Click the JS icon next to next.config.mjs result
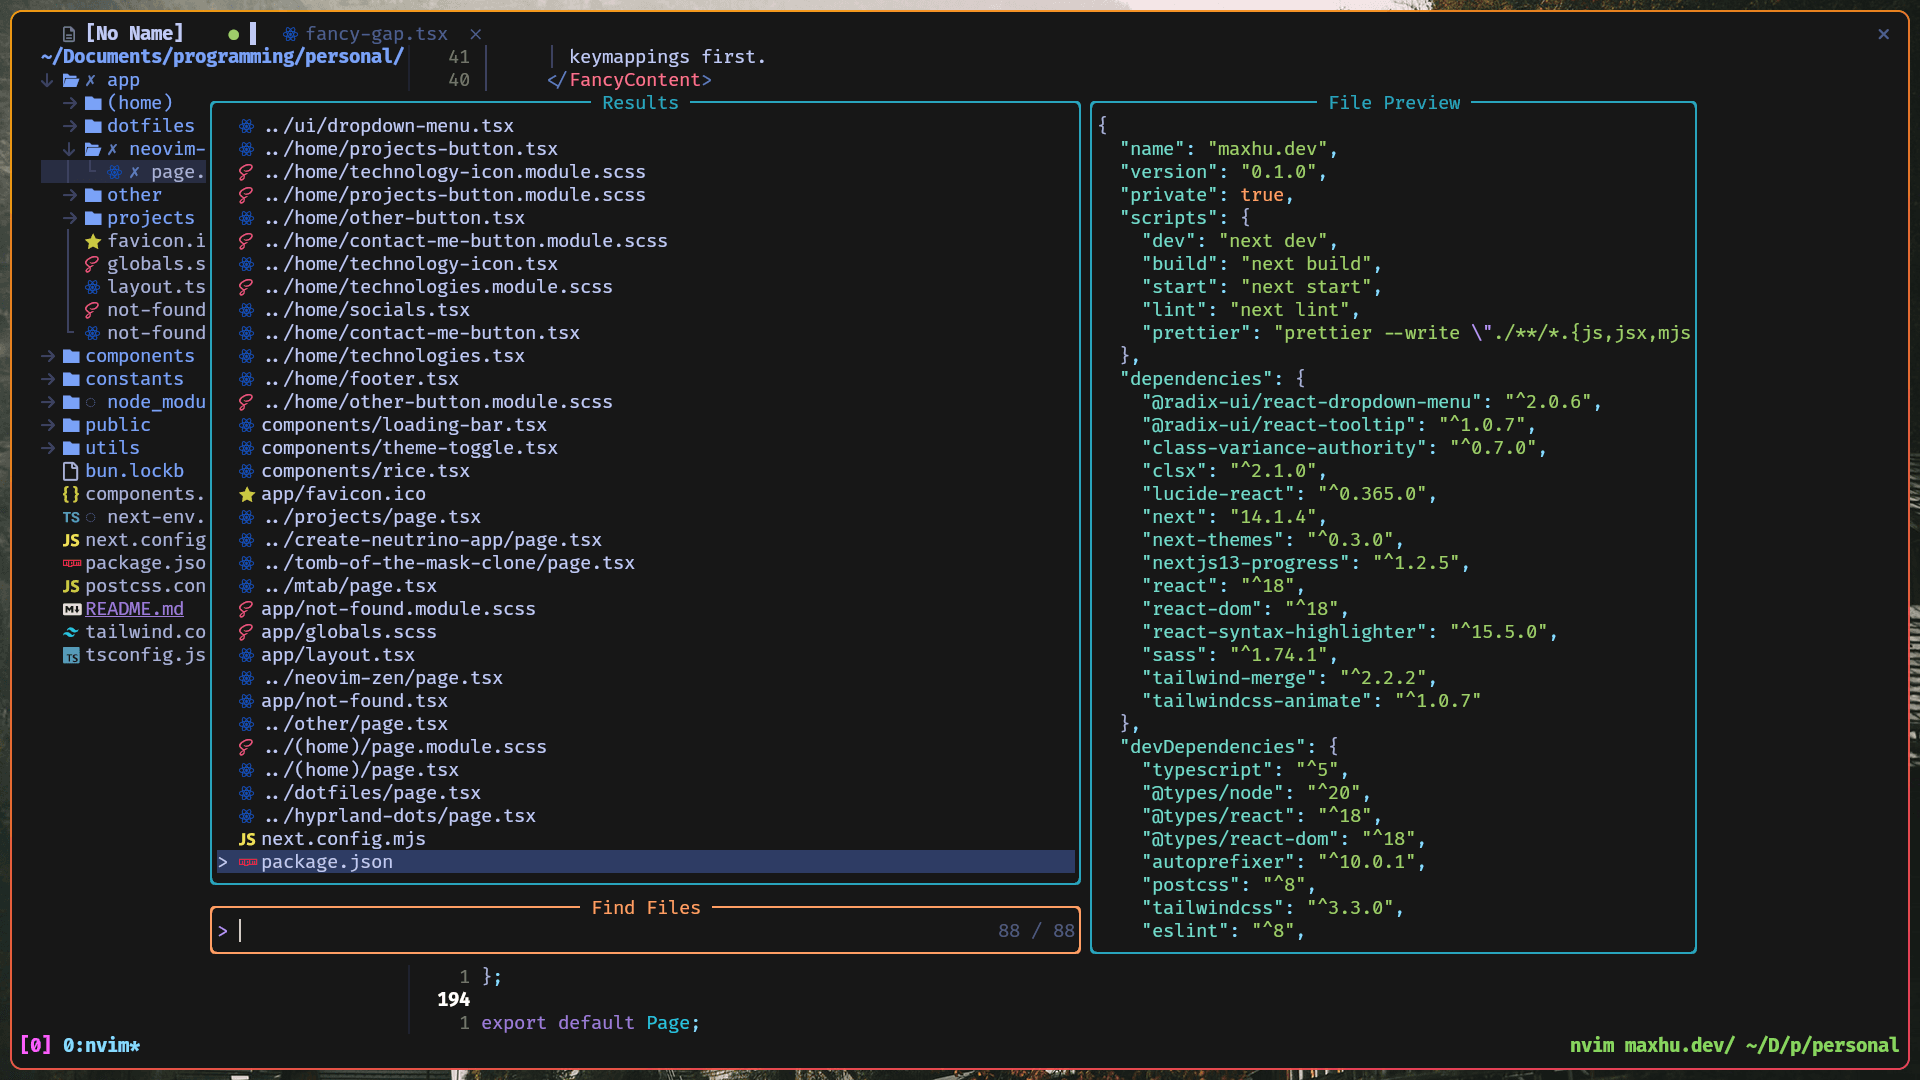Viewport: 1920px width, 1080px height. pos(247,839)
